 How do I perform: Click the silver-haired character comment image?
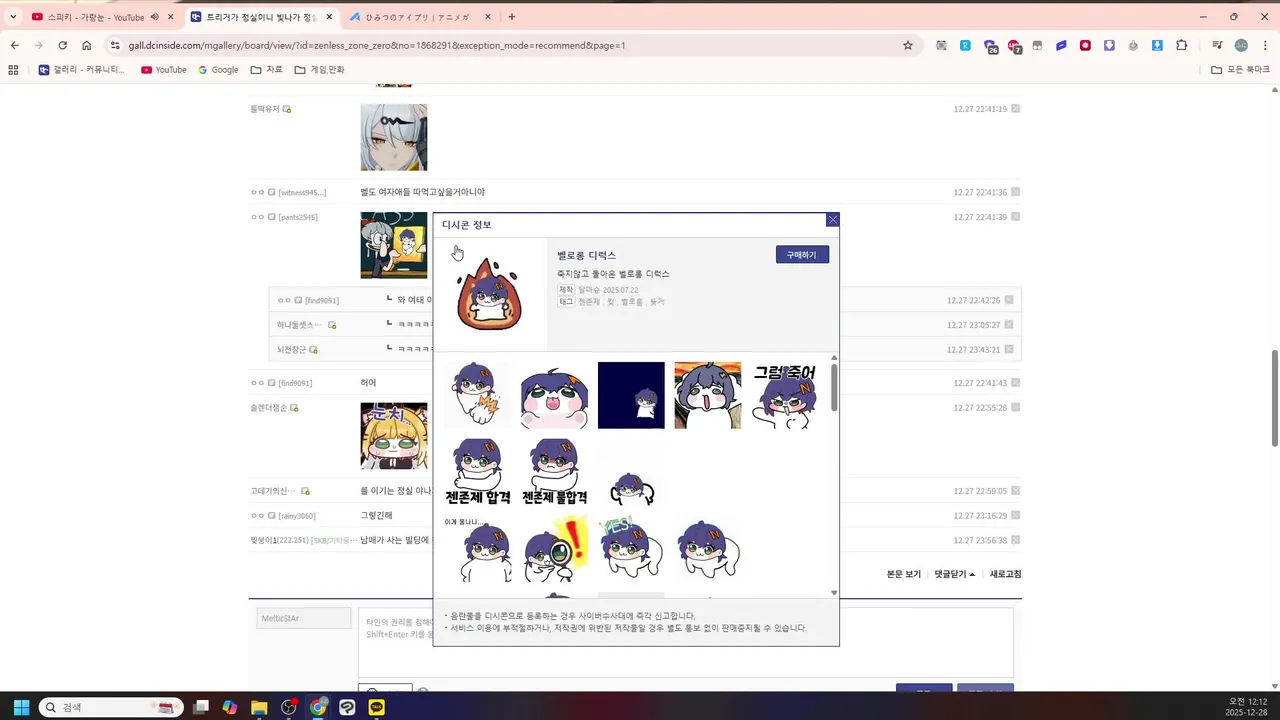click(x=394, y=137)
